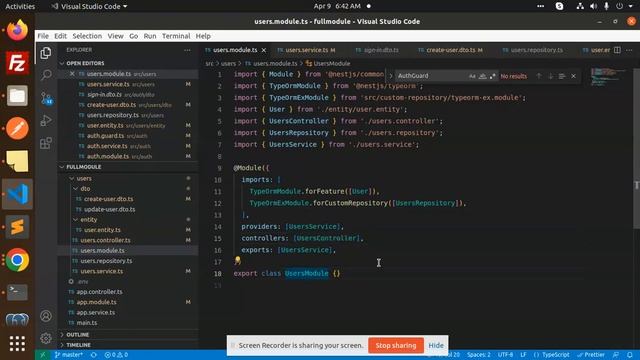Open the Source Control view
Viewport: 640px width, 360px height.
(x=46, y=98)
